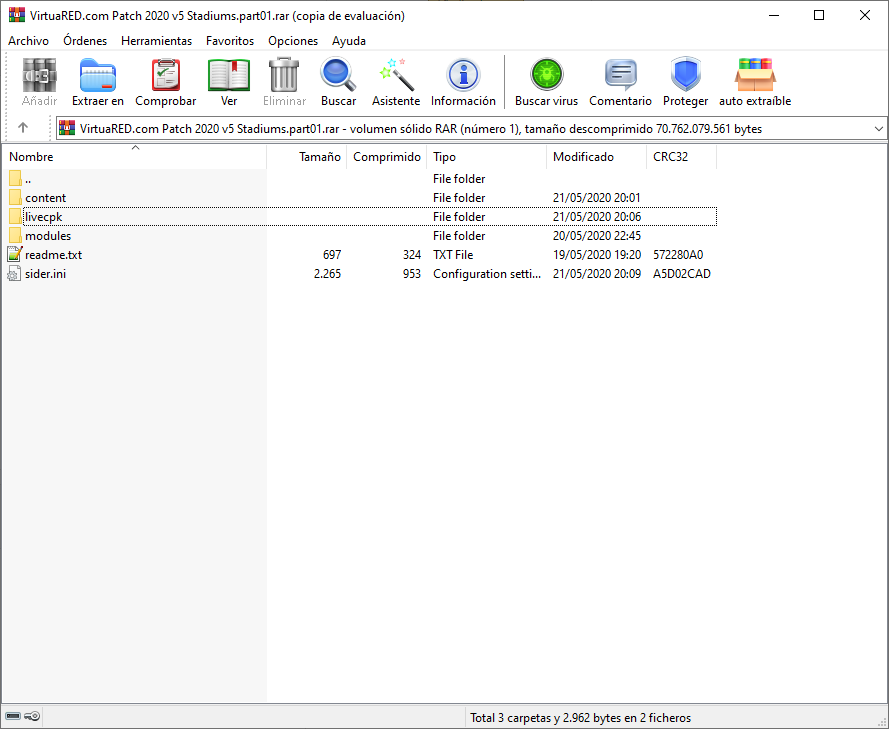
Task: Open the Ver book icon
Action: pyautogui.click(x=228, y=75)
